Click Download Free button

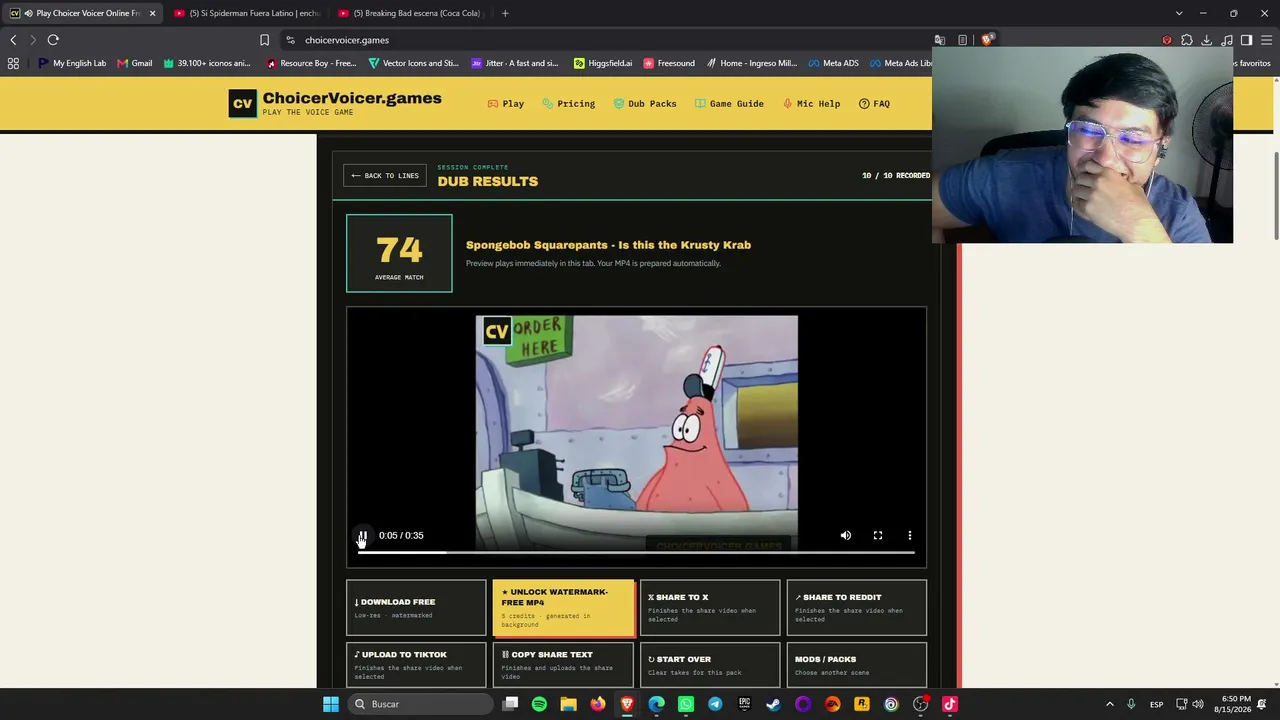pyautogui.click(x=416, y=608)
